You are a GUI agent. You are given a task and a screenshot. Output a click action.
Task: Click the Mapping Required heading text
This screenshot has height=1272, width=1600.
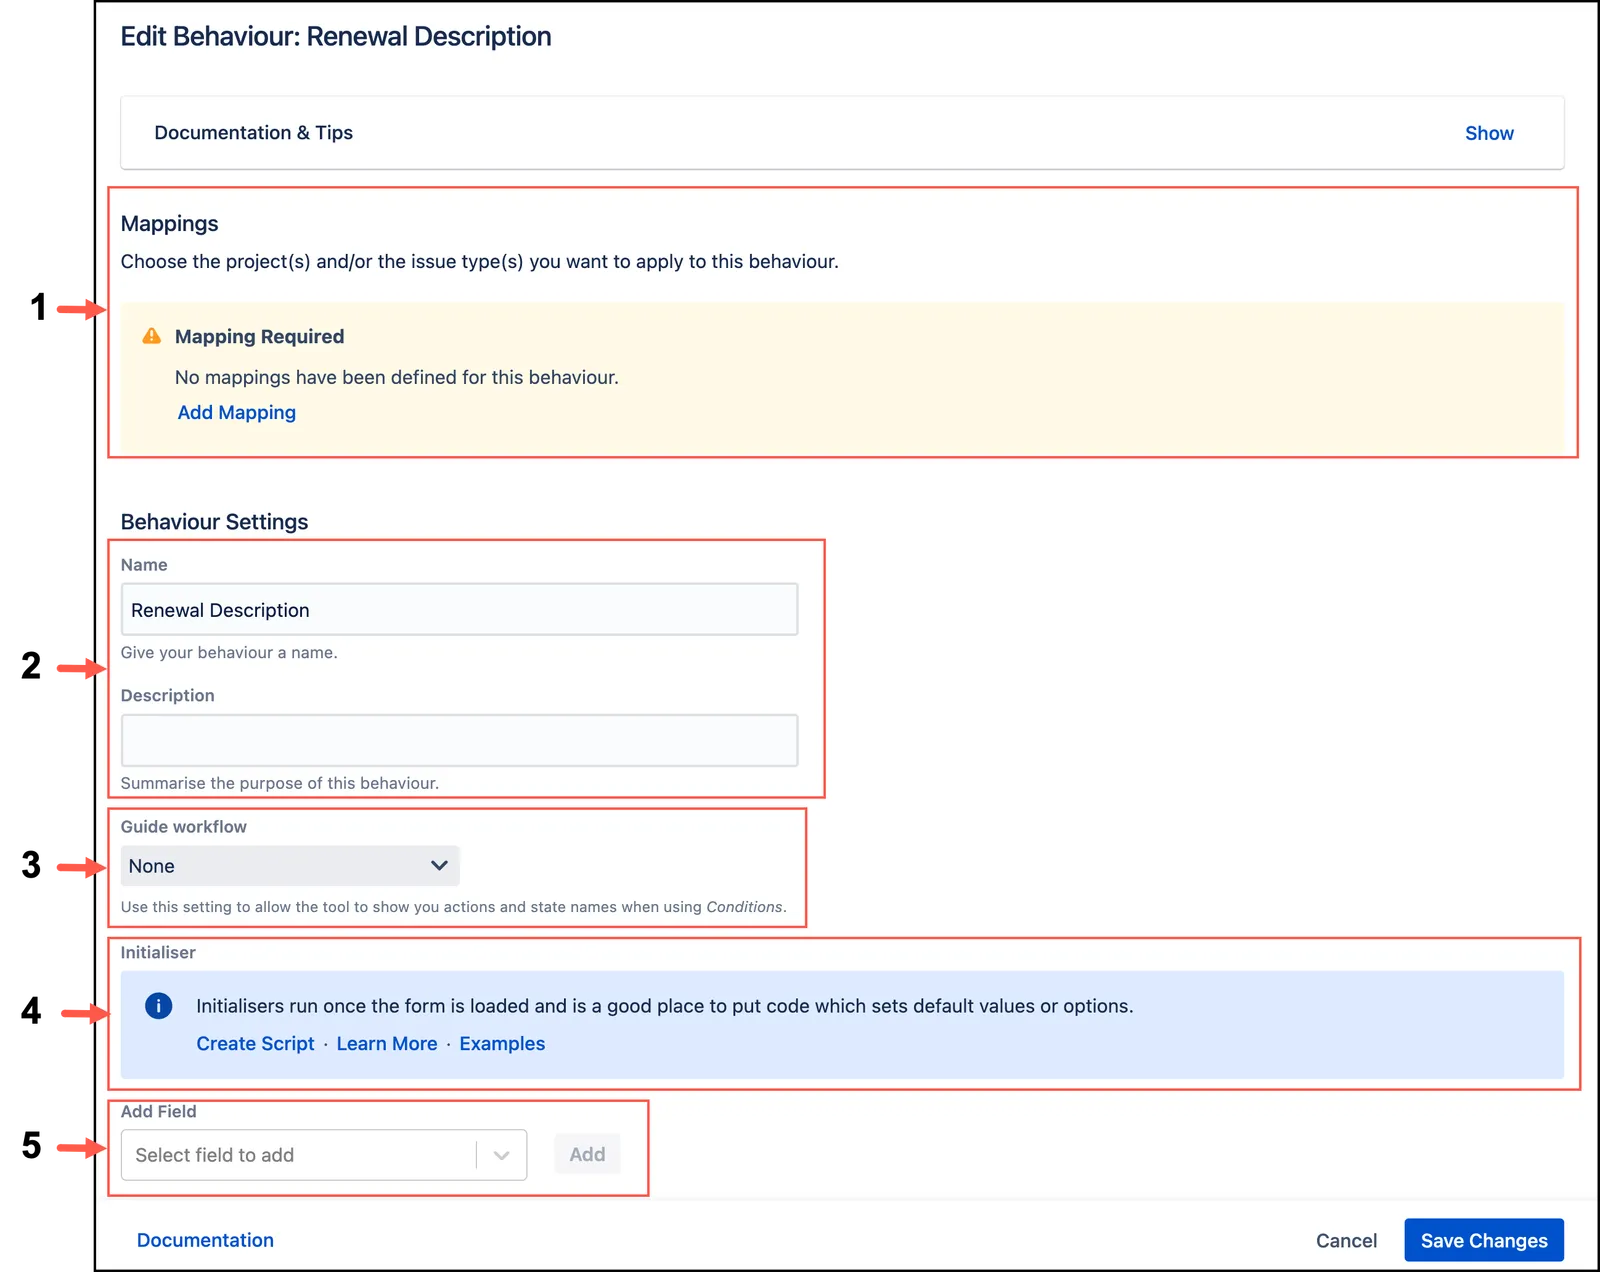coord(259,337)
